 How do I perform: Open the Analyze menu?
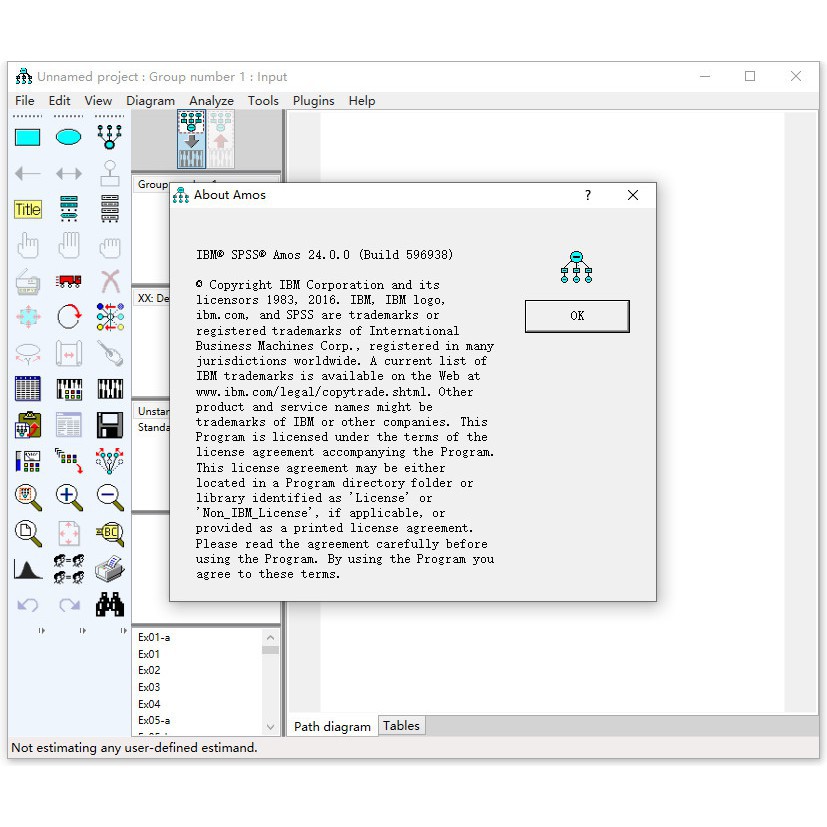coord(211,101)
